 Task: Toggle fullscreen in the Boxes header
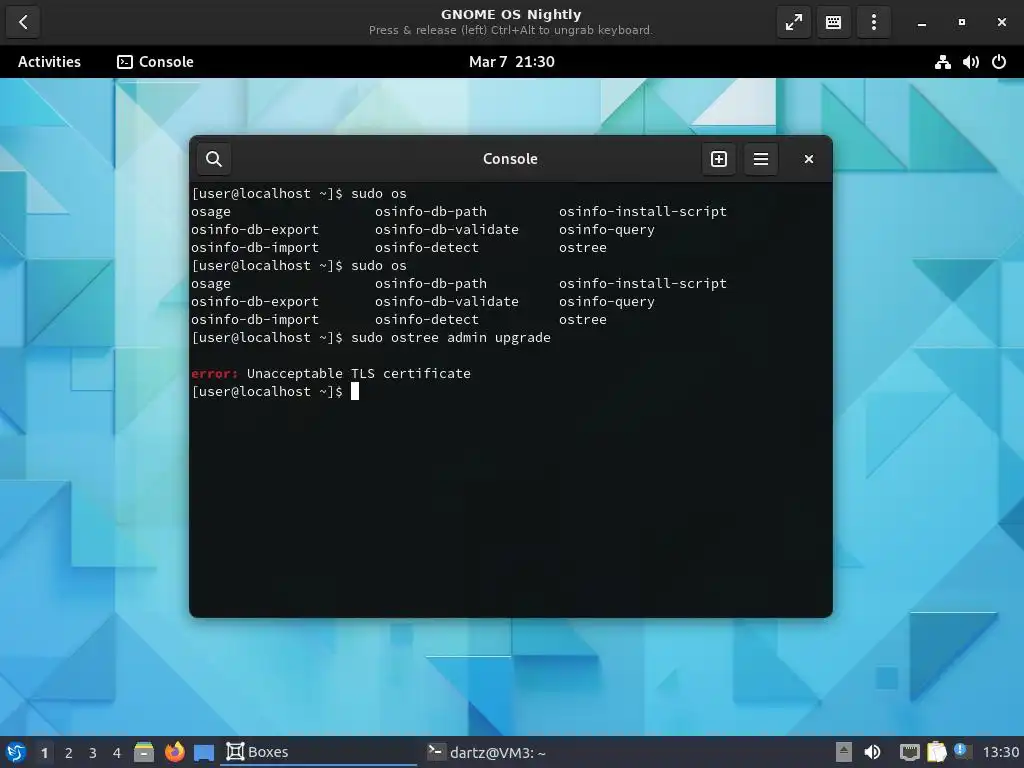[x=793, y=22]
